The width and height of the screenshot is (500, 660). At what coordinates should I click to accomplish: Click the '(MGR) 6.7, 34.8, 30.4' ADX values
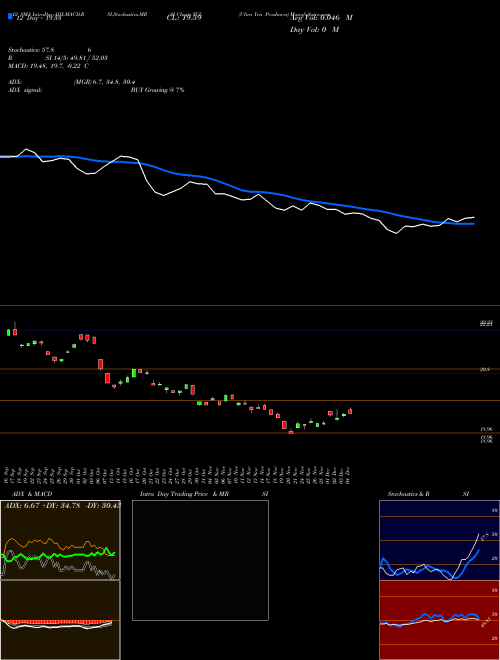point(104,82)
